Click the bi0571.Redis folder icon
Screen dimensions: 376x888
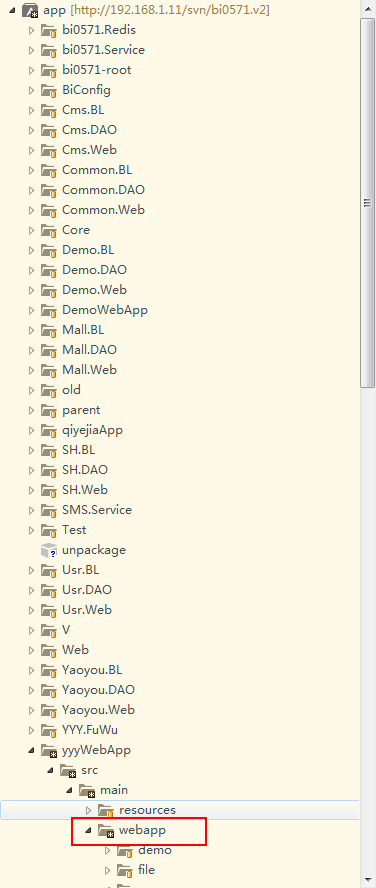(x=49, y=30)
